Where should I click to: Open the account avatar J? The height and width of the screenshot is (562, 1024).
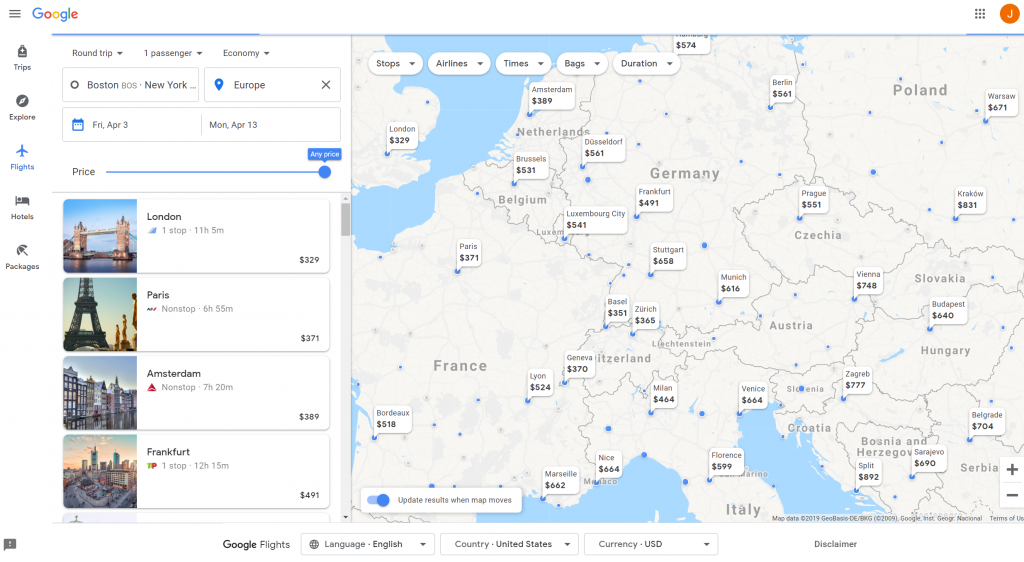click(x=1010, y=14)
